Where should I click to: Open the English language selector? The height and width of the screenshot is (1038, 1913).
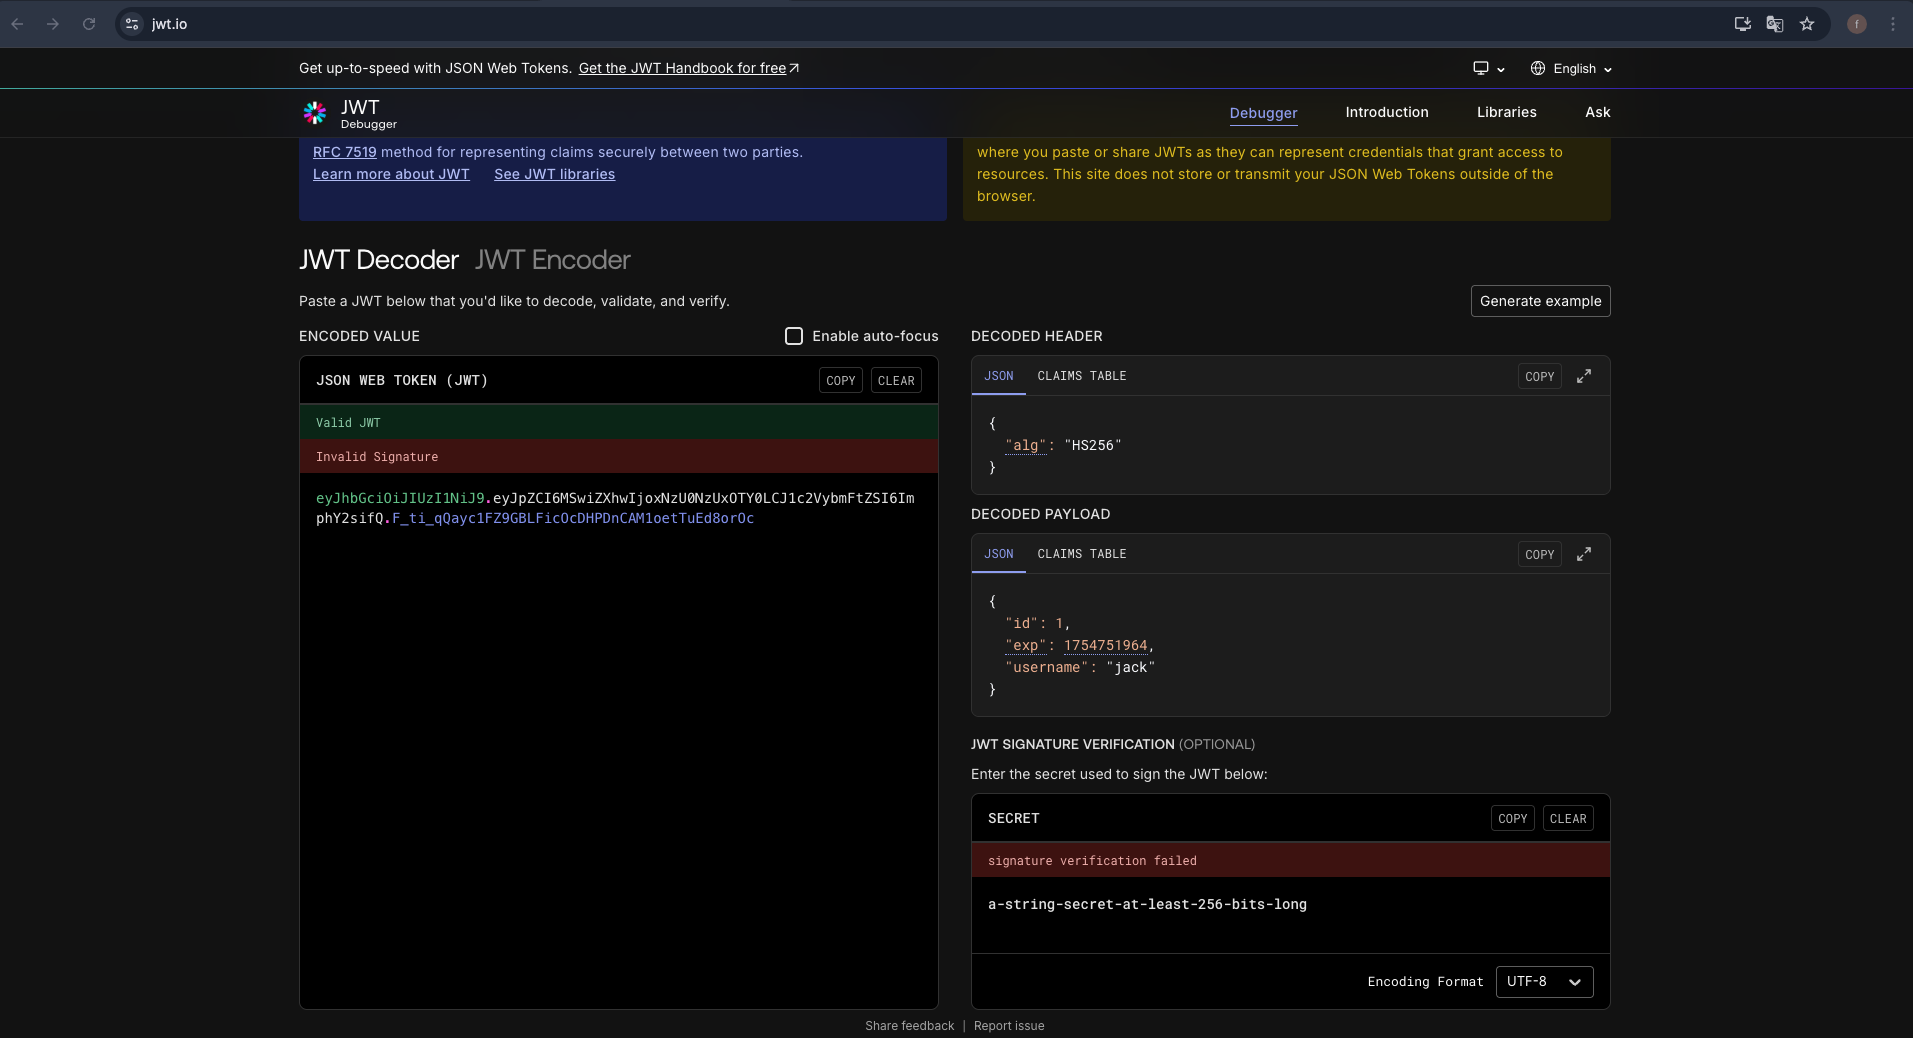pos(1571,68)
